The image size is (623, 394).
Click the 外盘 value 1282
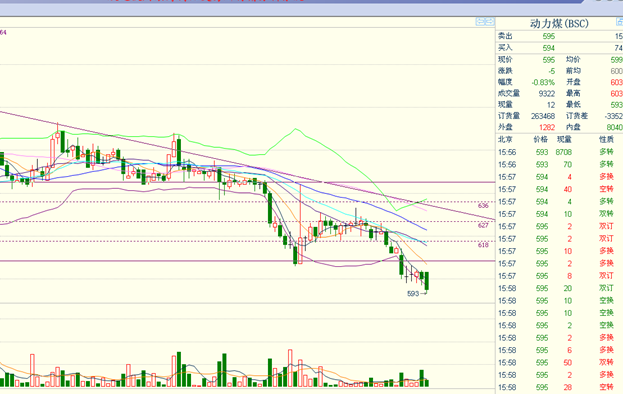[547, 127]
